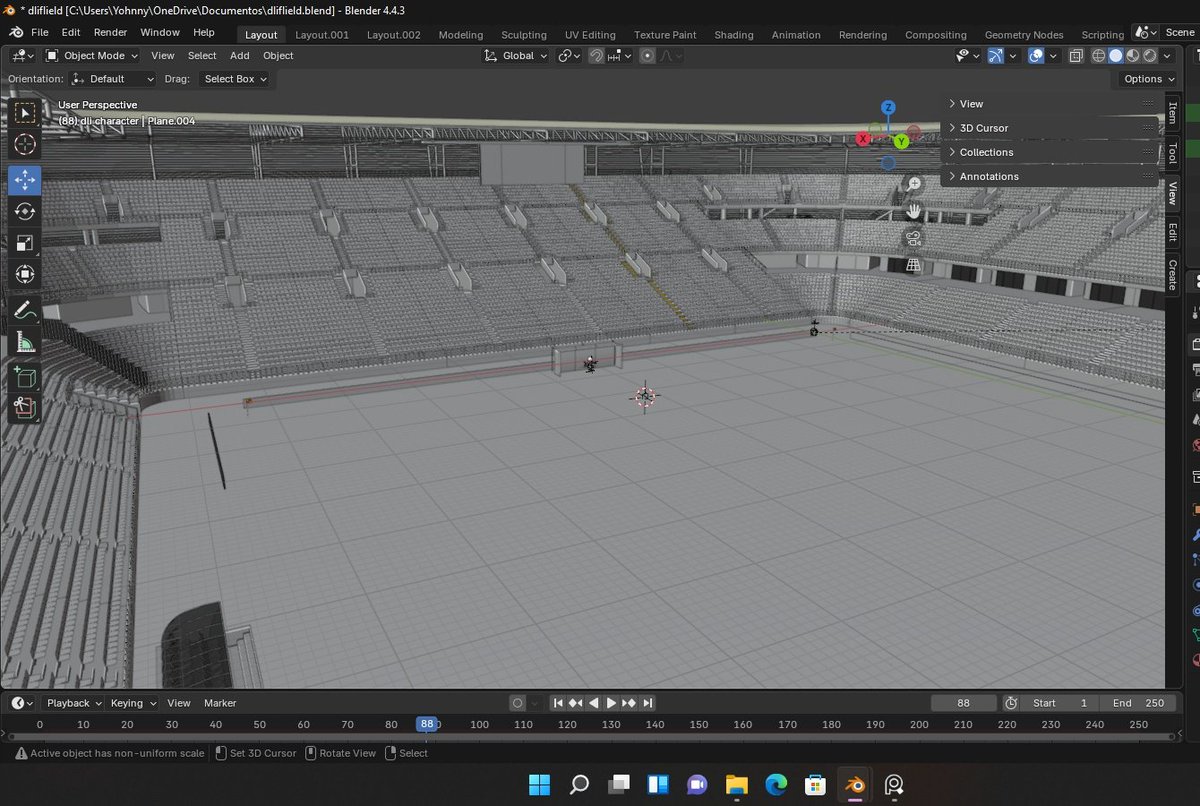Toggle X-ray mode
The height and width of the screenshot is (806, 1200).
click(1076, 56)
